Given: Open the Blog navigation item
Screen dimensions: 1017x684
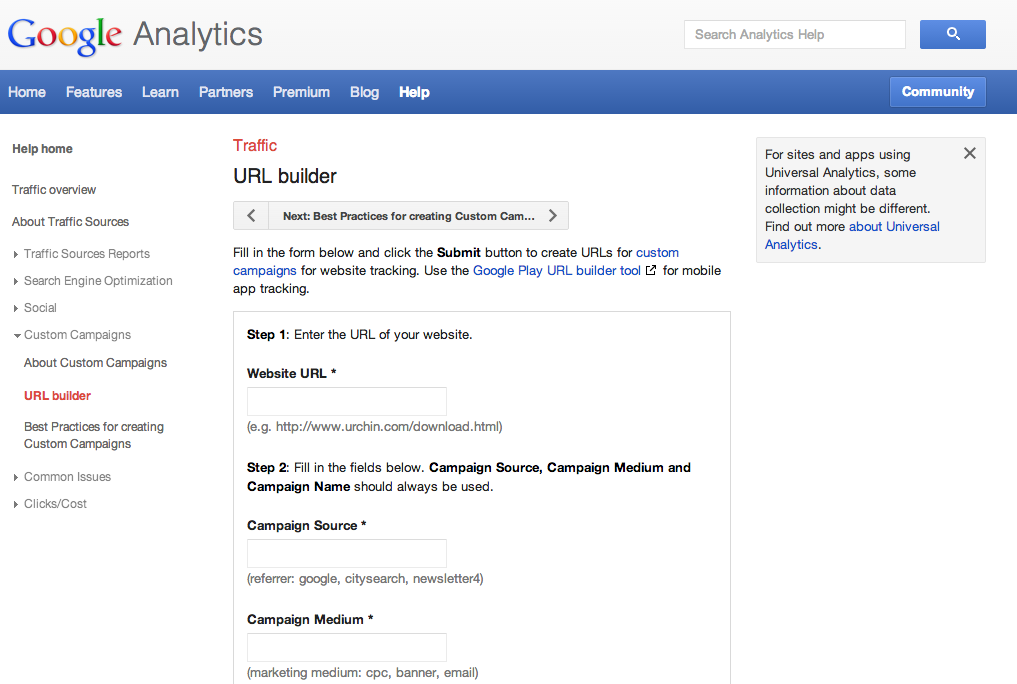Looking at the screenshot, I should pyautogui.click(x=364, y=92).
